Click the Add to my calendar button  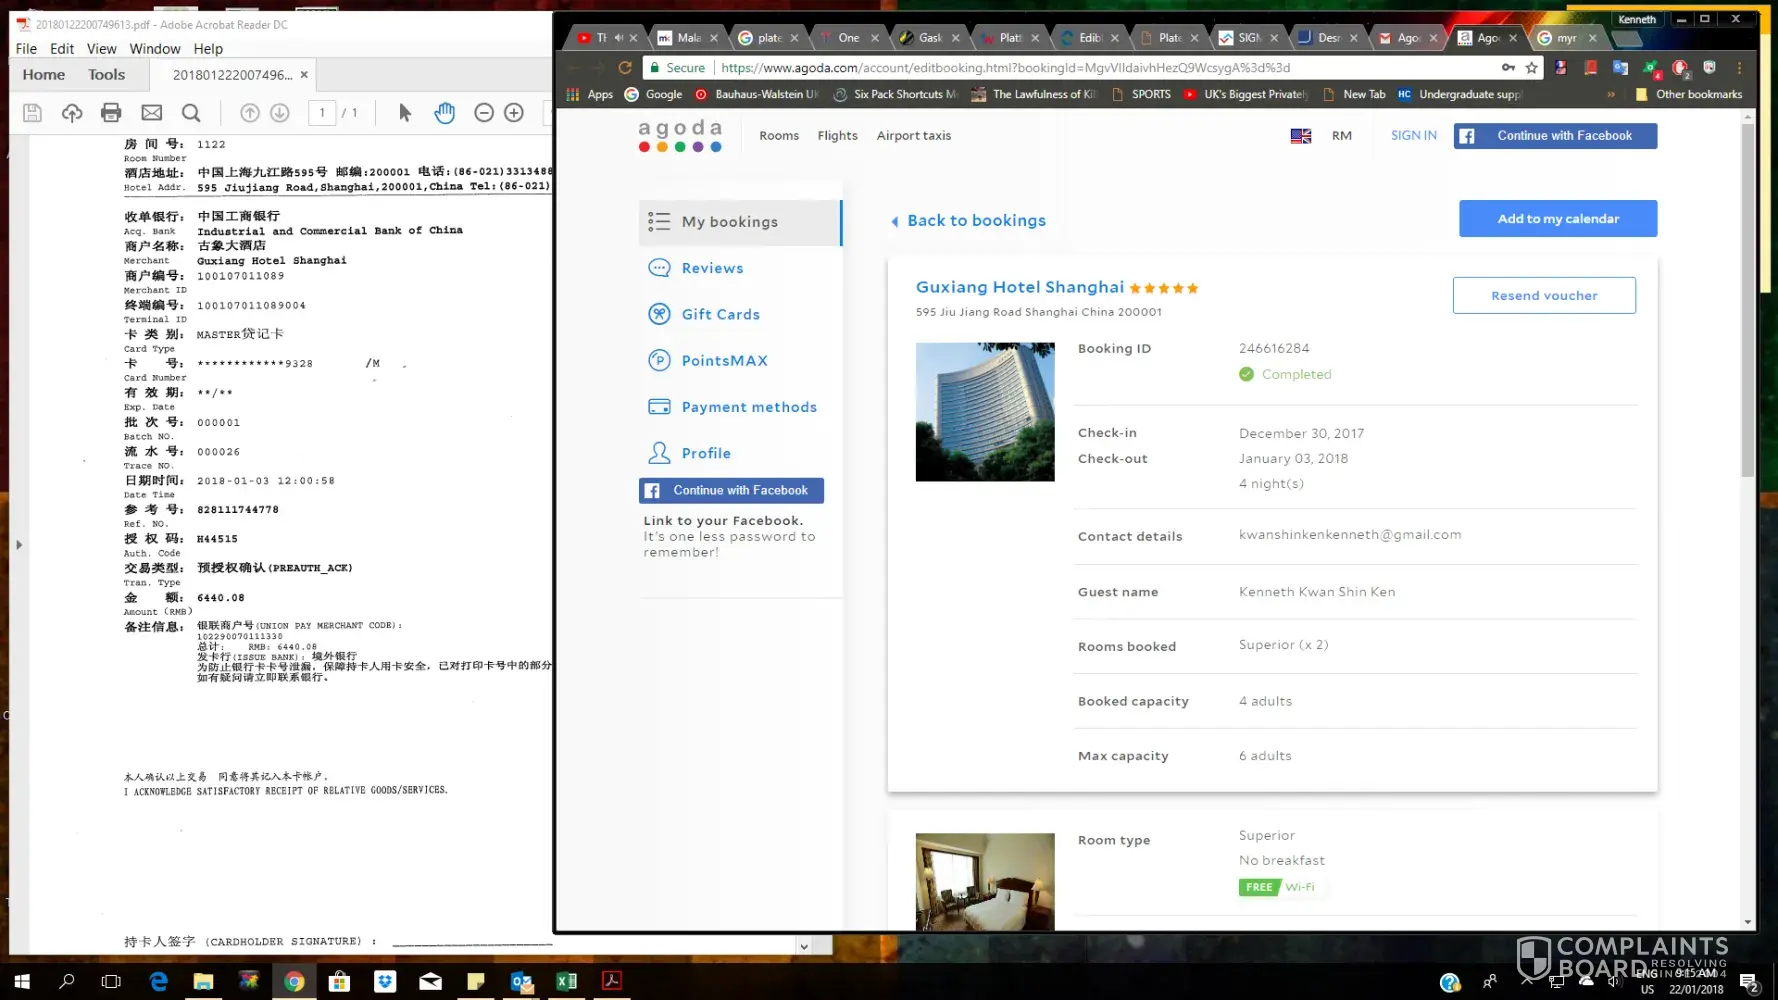click(x=1557, y=219)
